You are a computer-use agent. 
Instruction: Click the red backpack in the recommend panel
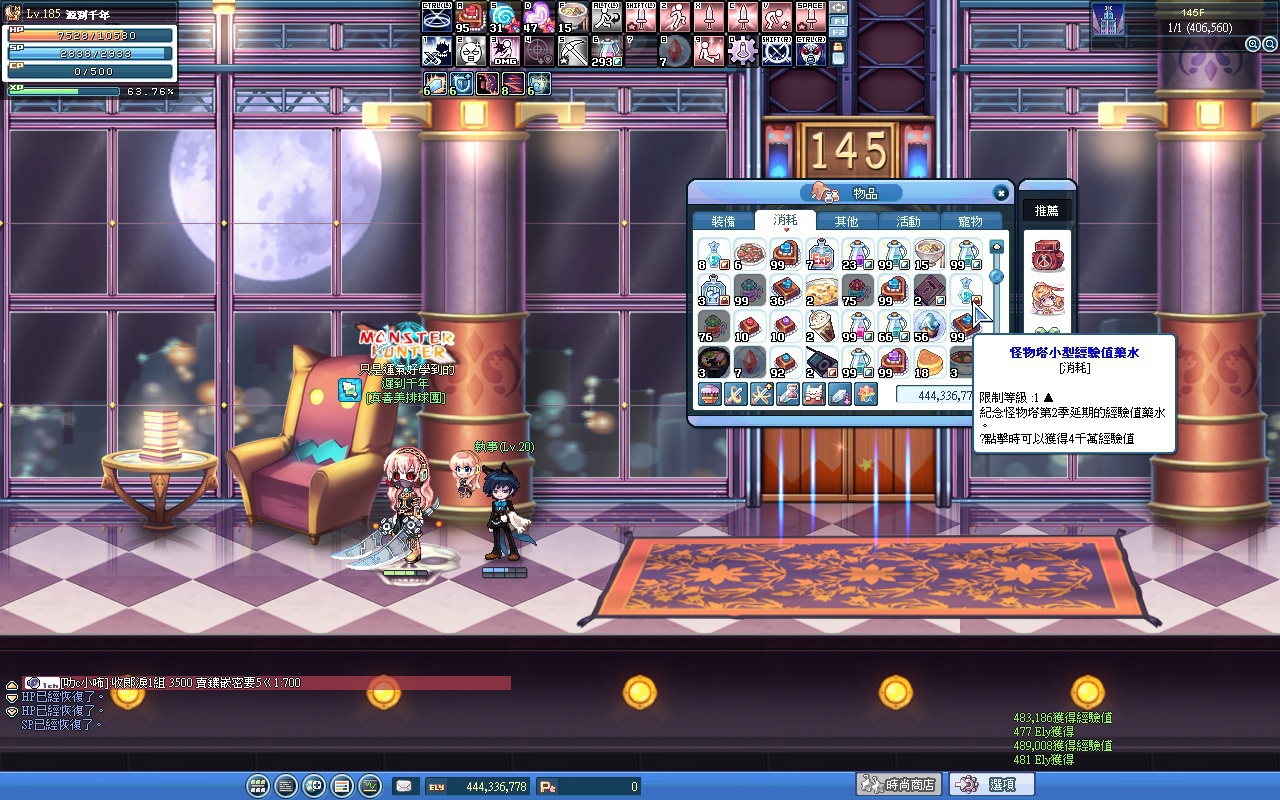1047,255
